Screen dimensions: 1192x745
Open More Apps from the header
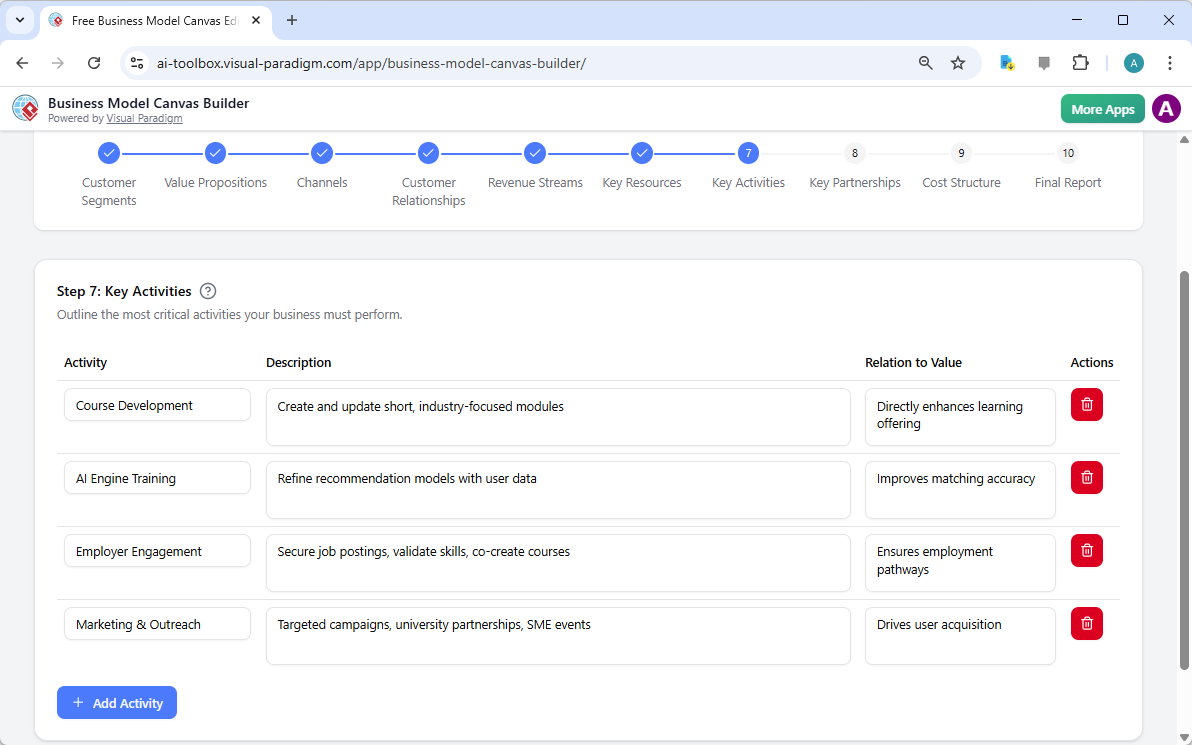(1102, 108)
